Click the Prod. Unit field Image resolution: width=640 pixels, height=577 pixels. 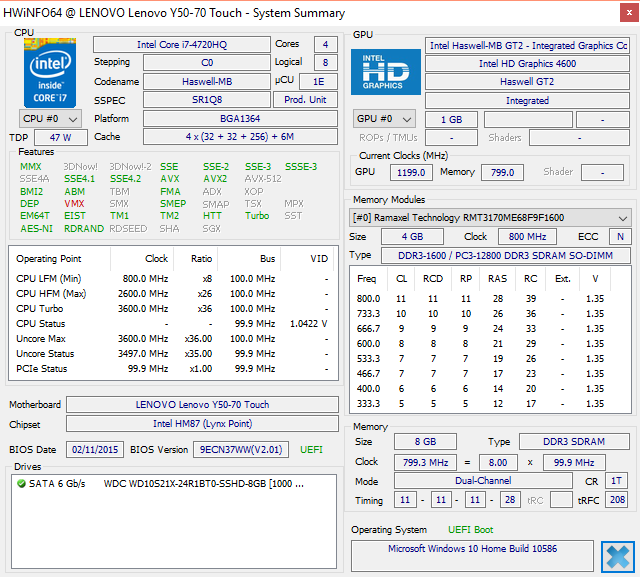[305, 100]
